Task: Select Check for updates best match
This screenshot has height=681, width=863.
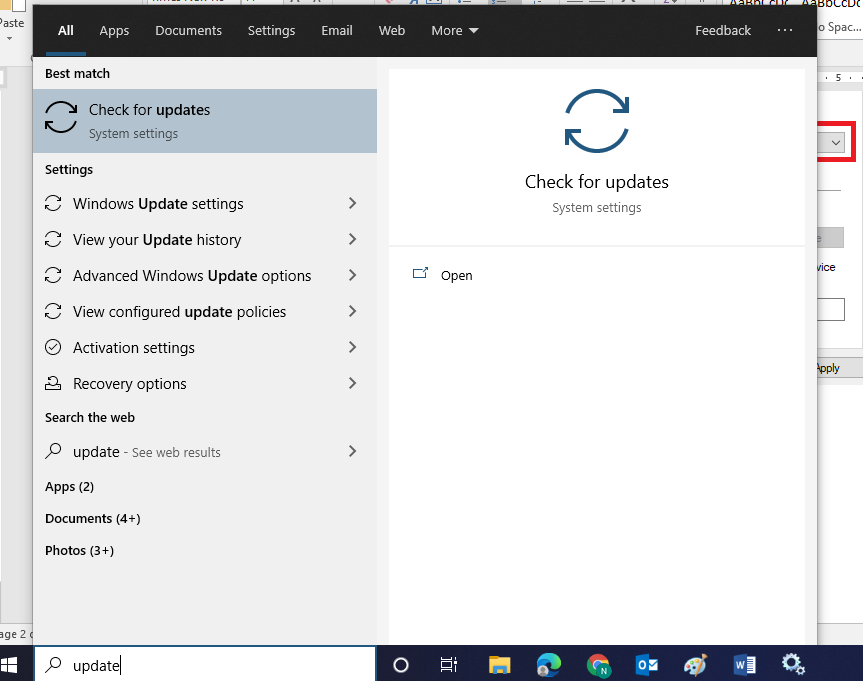Action: (x=205, y=121)
